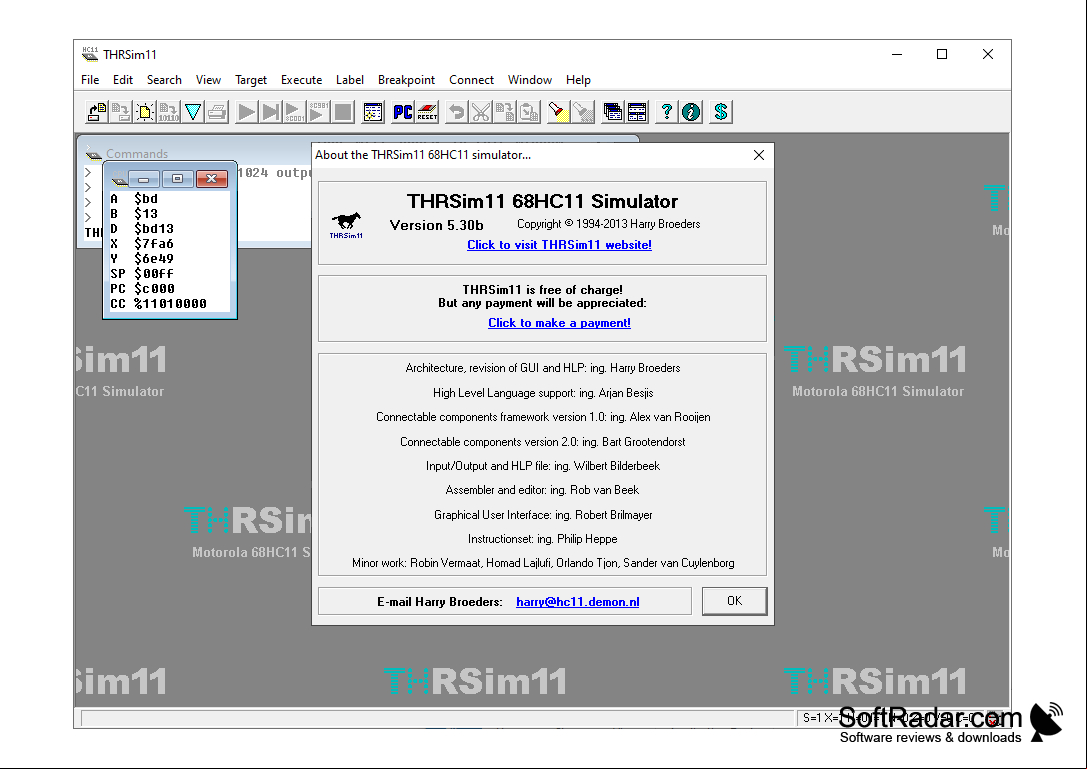Open the Target menu

coord(251,80)
